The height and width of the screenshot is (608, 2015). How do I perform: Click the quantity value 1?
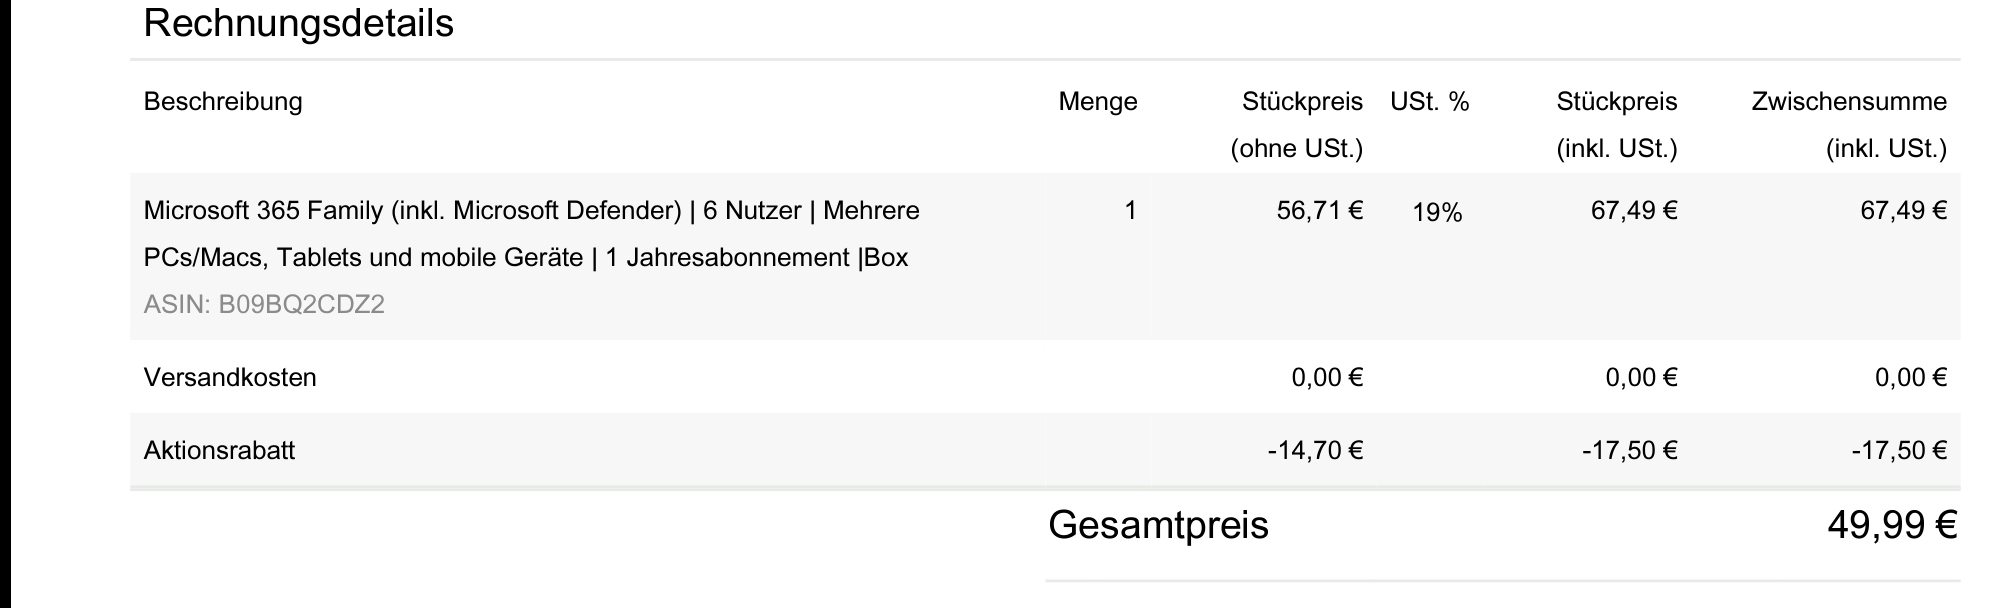(1130, 211)
